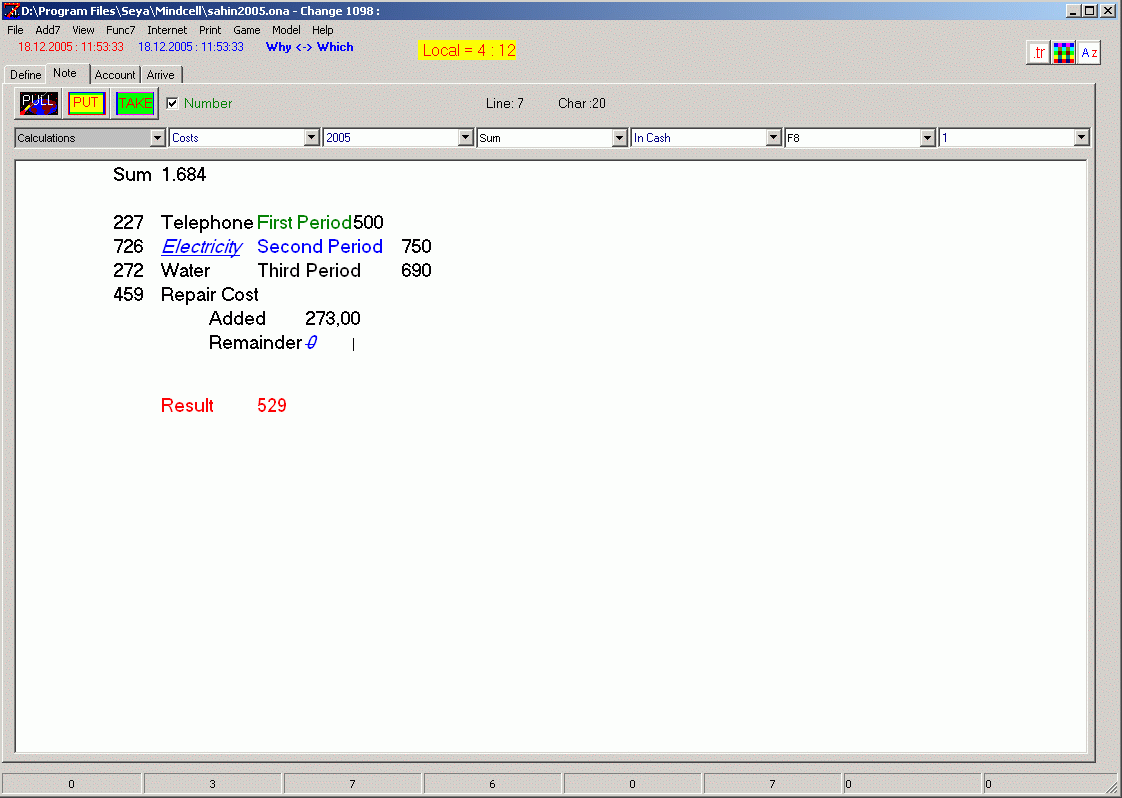This screenshot has height=798, width=1122.
Task: Switch to the Account tab
Action: (114, 74)
